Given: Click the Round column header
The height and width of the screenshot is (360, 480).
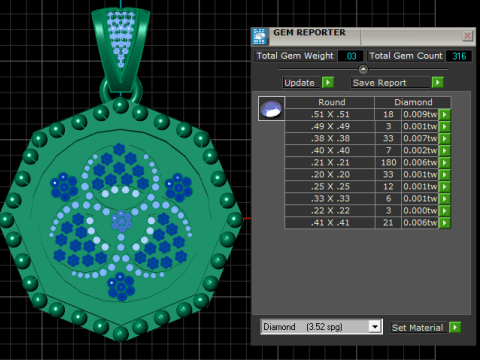Looking at the screenshot, I should (331, 102).
